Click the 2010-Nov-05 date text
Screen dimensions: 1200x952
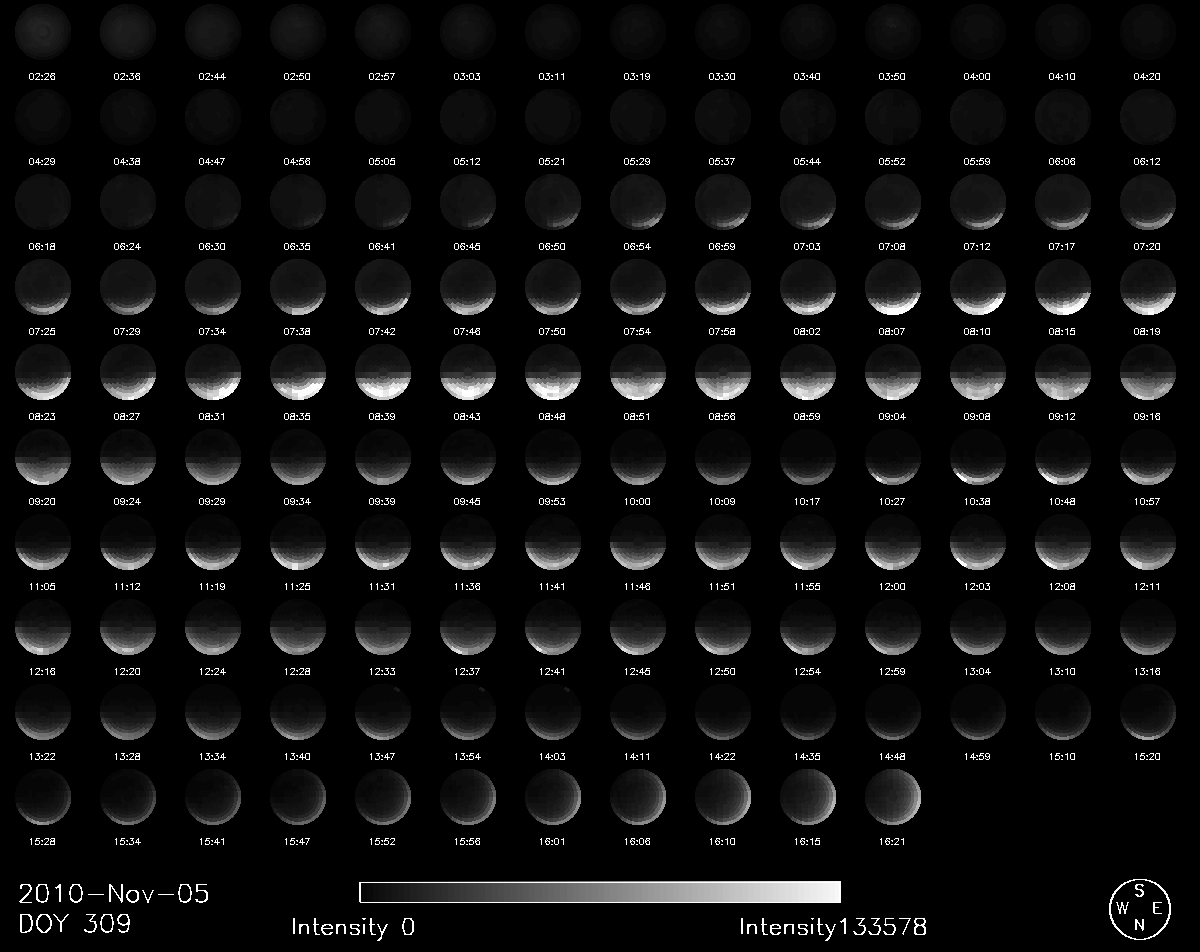[114, 894]
